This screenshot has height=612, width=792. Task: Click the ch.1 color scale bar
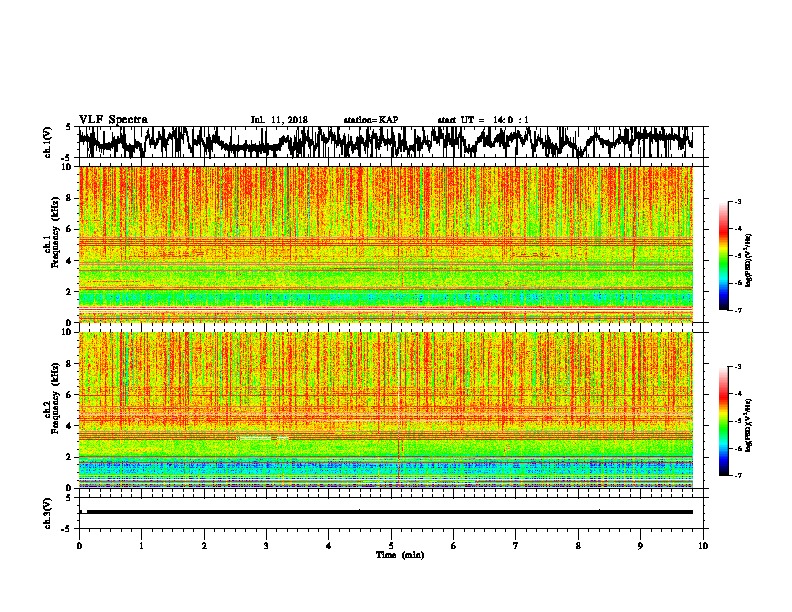click(724, 256)
